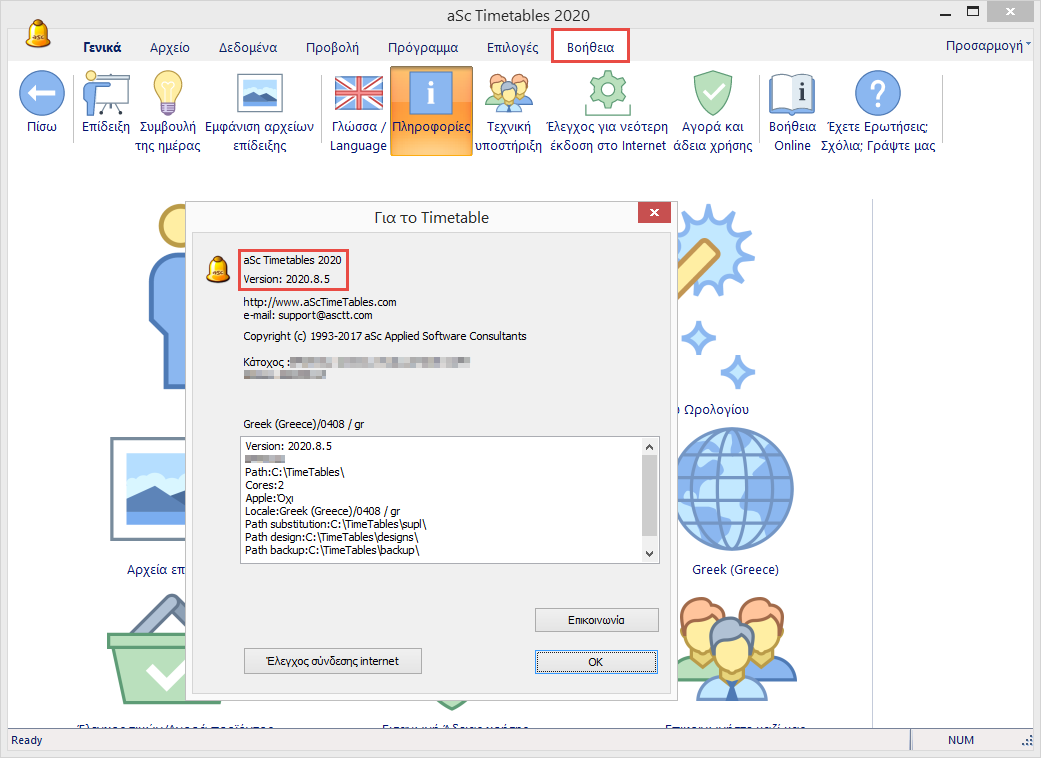Select the Πληροφορίες info icon

(431, 95)
